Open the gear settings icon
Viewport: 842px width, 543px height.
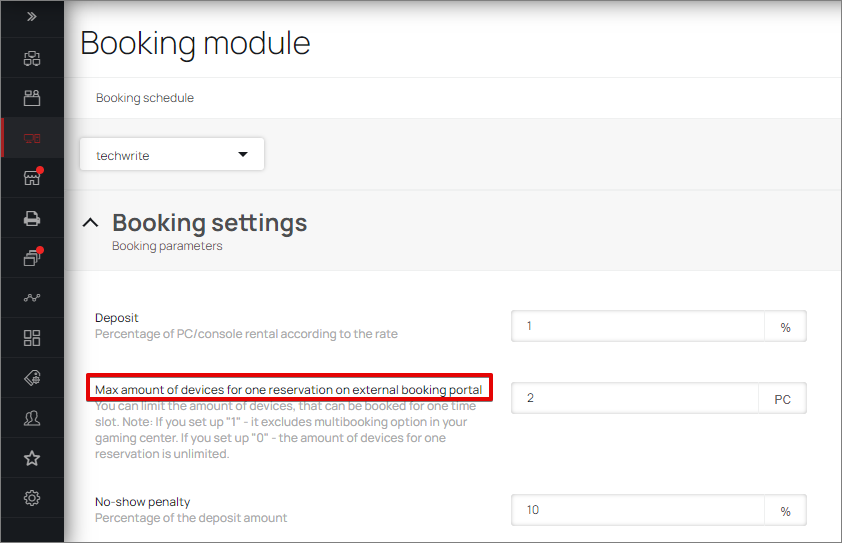(32, 498)
